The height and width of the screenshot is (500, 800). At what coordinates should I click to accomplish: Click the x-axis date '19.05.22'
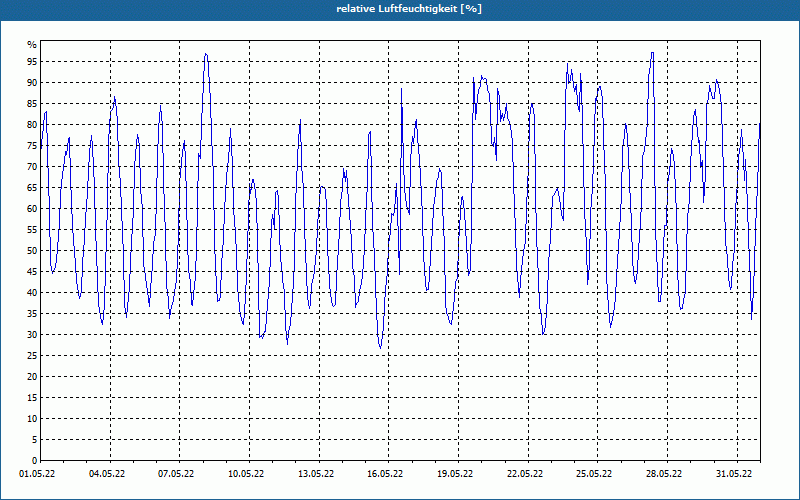pos(455,474)
